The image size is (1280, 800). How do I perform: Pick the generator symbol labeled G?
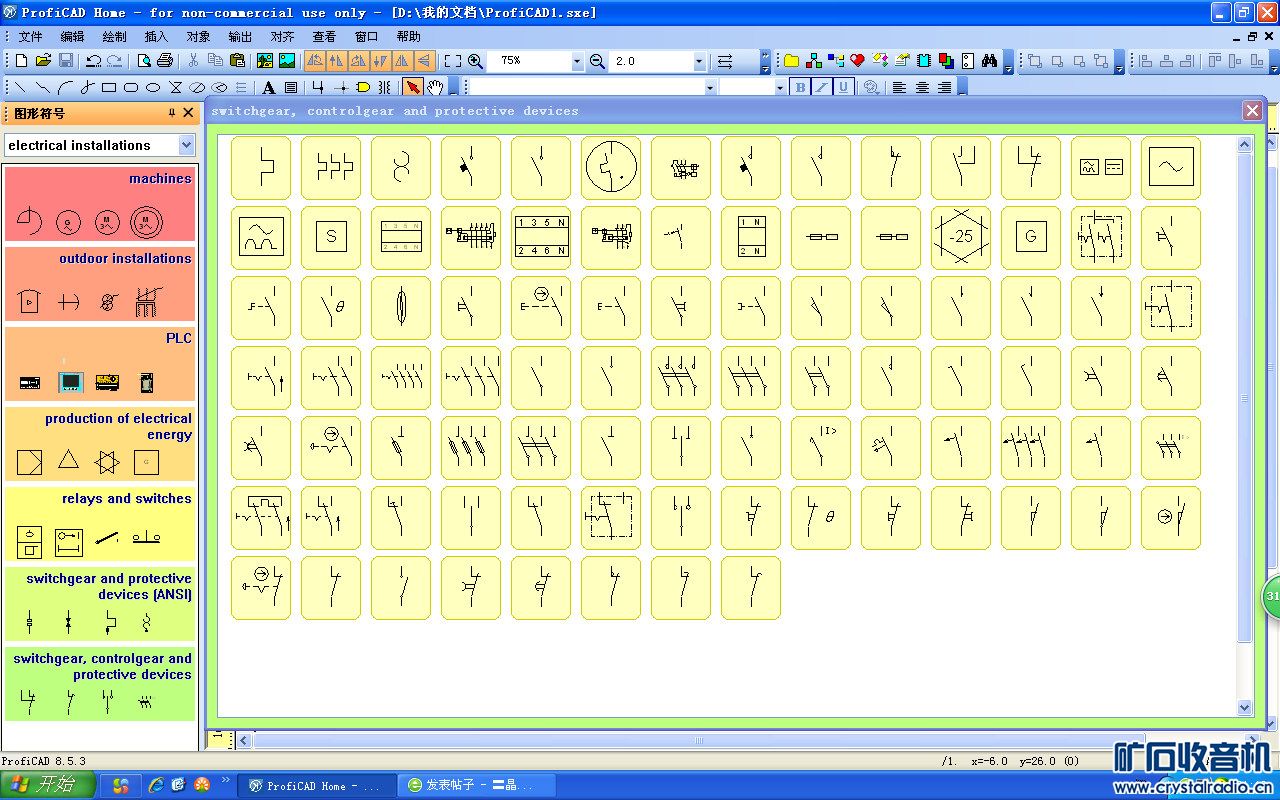1031,237
